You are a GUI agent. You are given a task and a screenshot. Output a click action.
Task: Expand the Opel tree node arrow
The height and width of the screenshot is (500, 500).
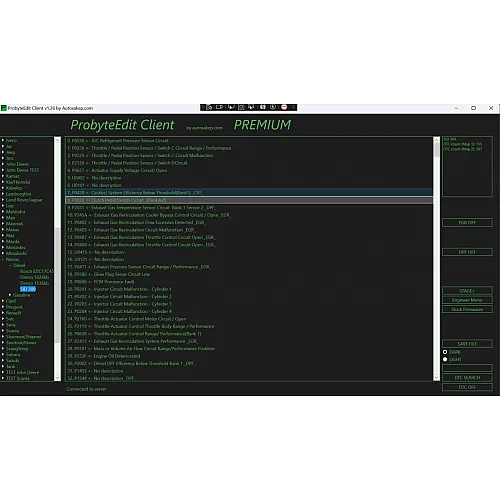click(x=3, y=301)
